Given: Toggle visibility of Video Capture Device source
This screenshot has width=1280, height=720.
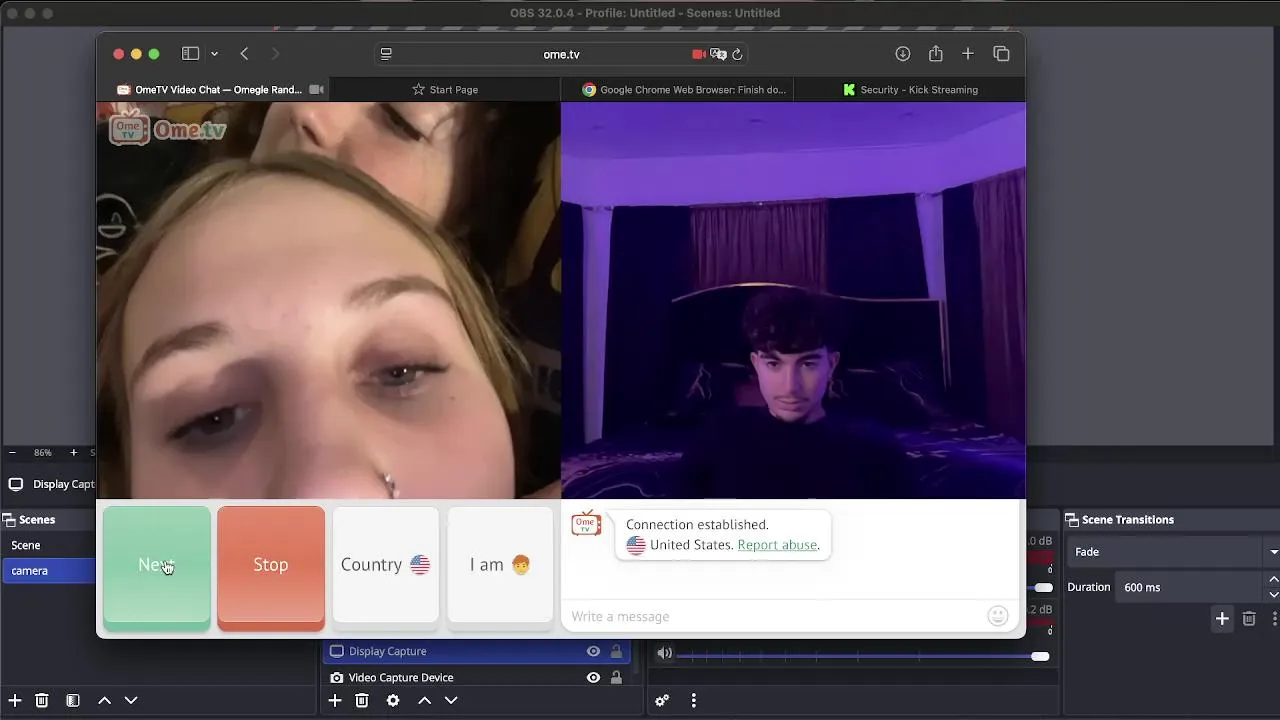Looking at the screenshot, I should [593, 677].
